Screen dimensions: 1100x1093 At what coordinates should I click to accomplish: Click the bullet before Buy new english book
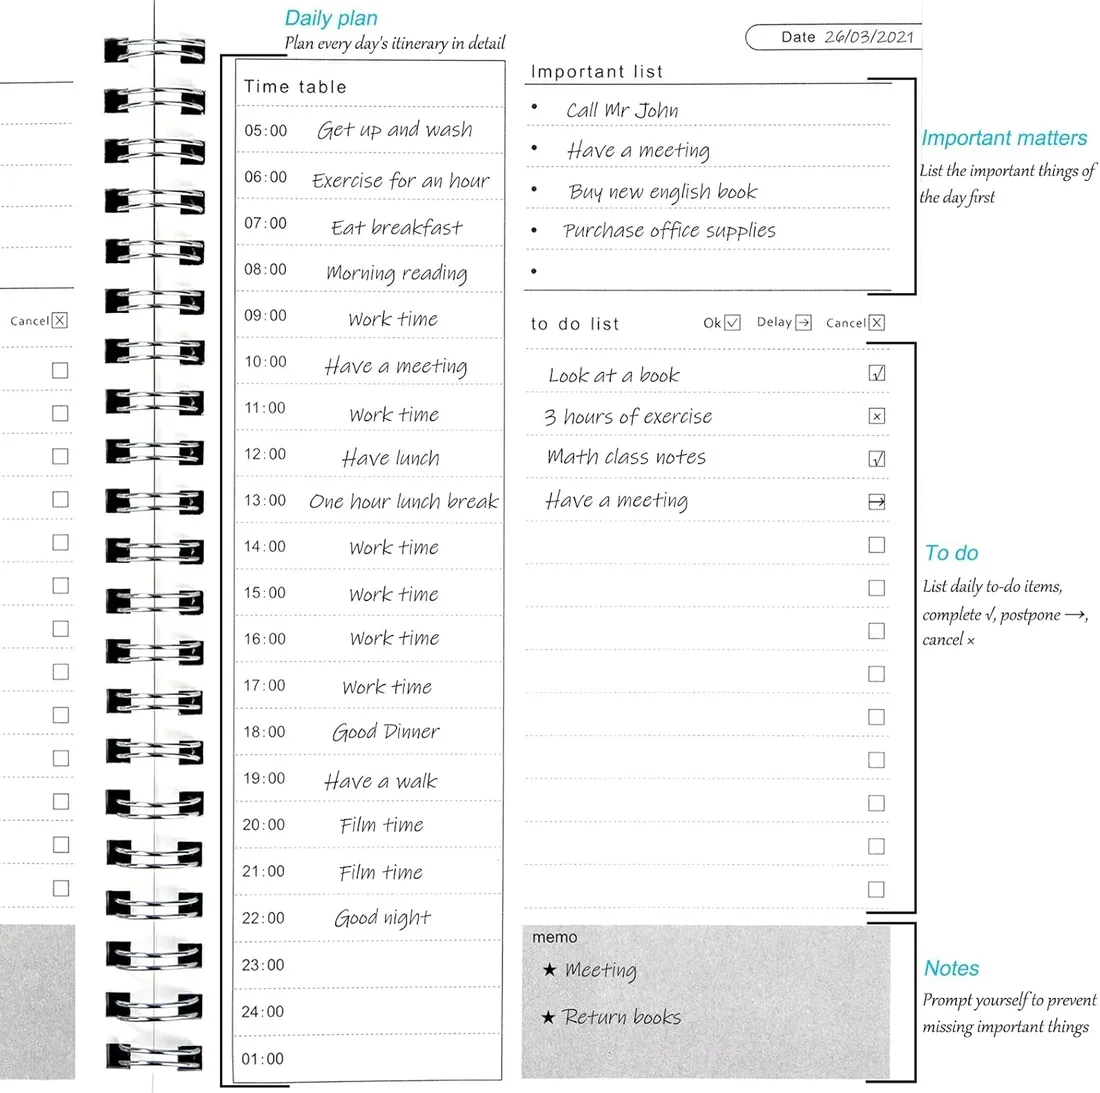(x=535, y=190)
